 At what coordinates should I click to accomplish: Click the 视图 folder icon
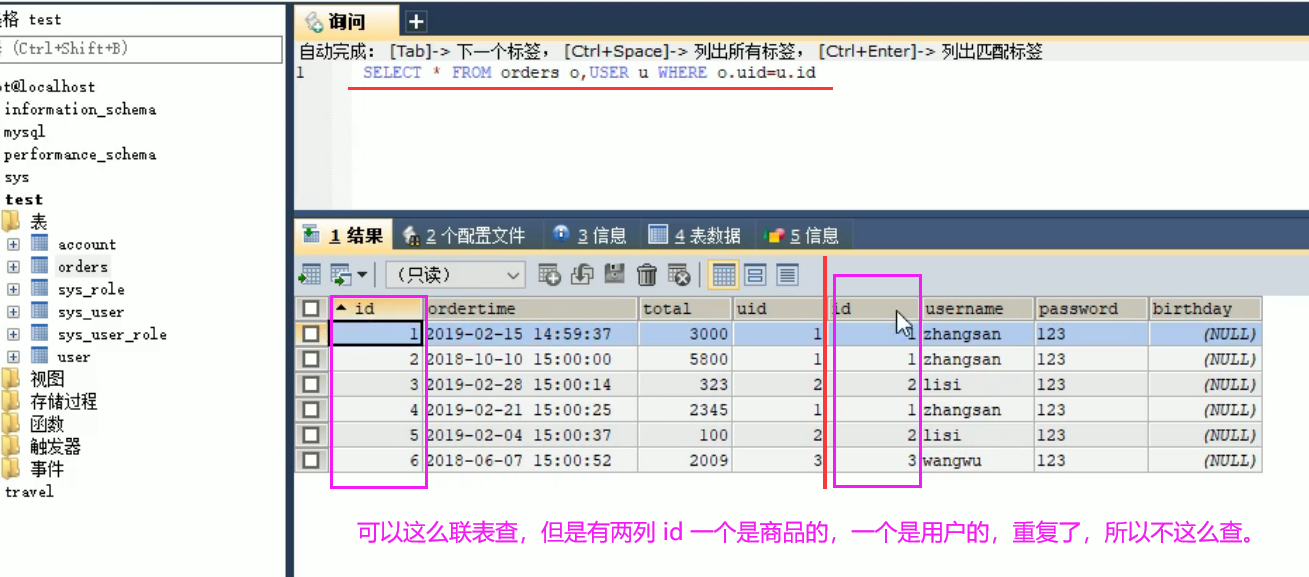coord(11,378)
